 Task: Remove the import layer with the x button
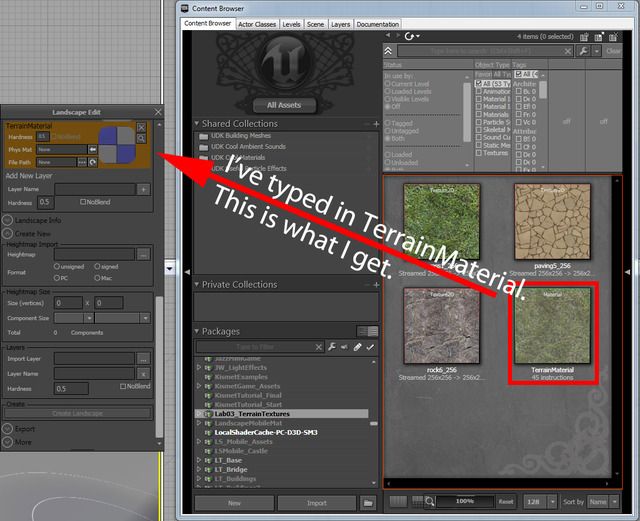(x=143, y=374)
